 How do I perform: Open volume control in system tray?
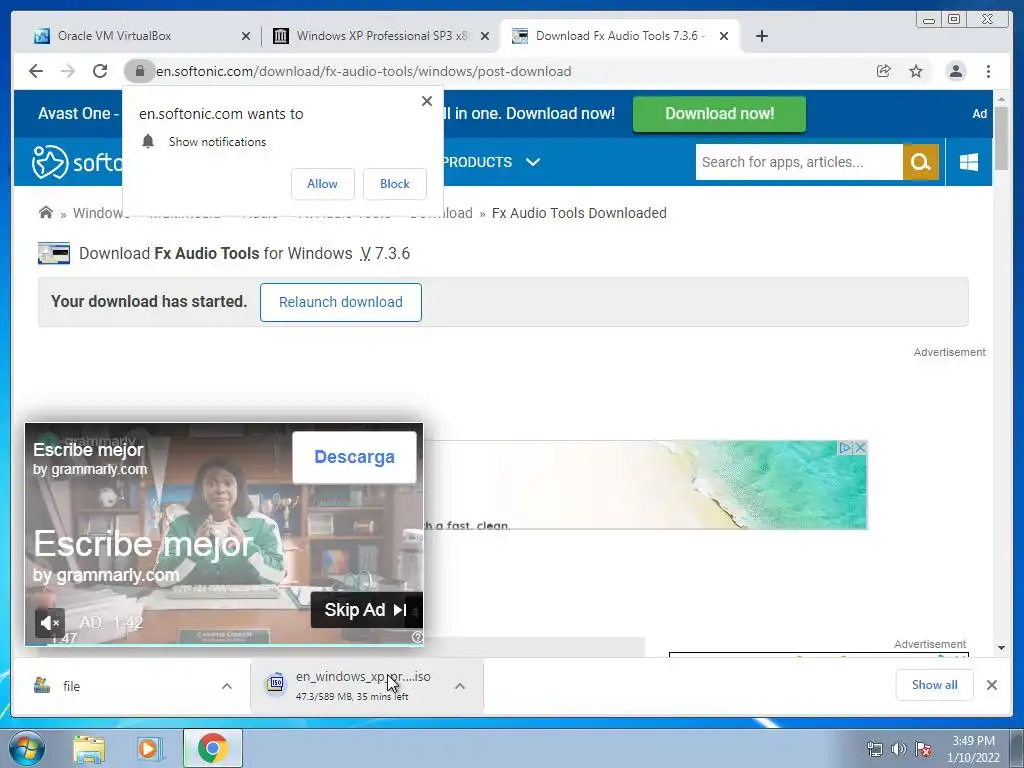click(x=899, y=749)
